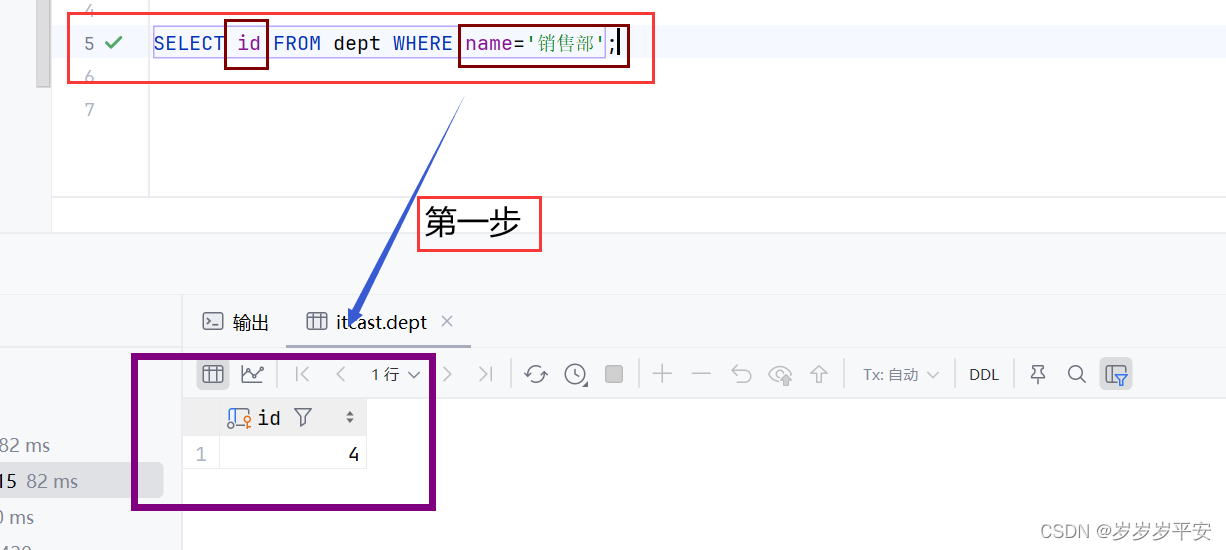Viewport: 1226px width, 550px height.
Task: Sort the id column using arrows
Action: tap(350, 417)
